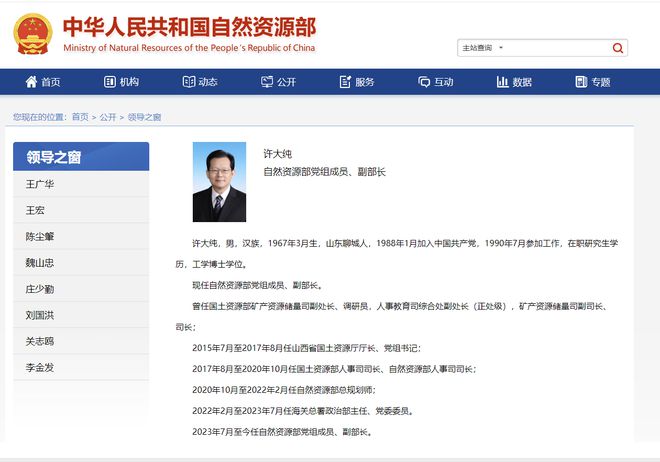Click 首页 in the breadcrumb trail
Image resolution: width=660 pixels, height=462 pixels.
pyautogui.click(x=80, y=117)
